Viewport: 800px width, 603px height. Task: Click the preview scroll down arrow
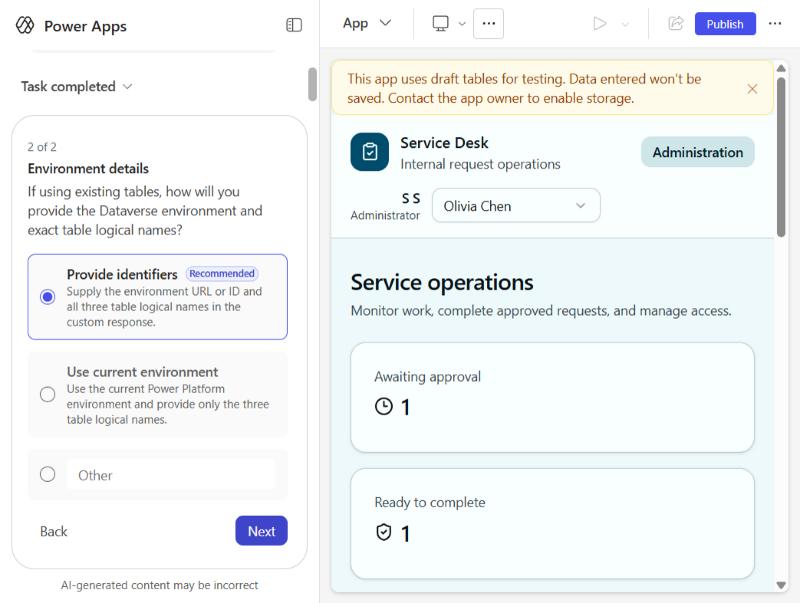(x=781, y=585)
